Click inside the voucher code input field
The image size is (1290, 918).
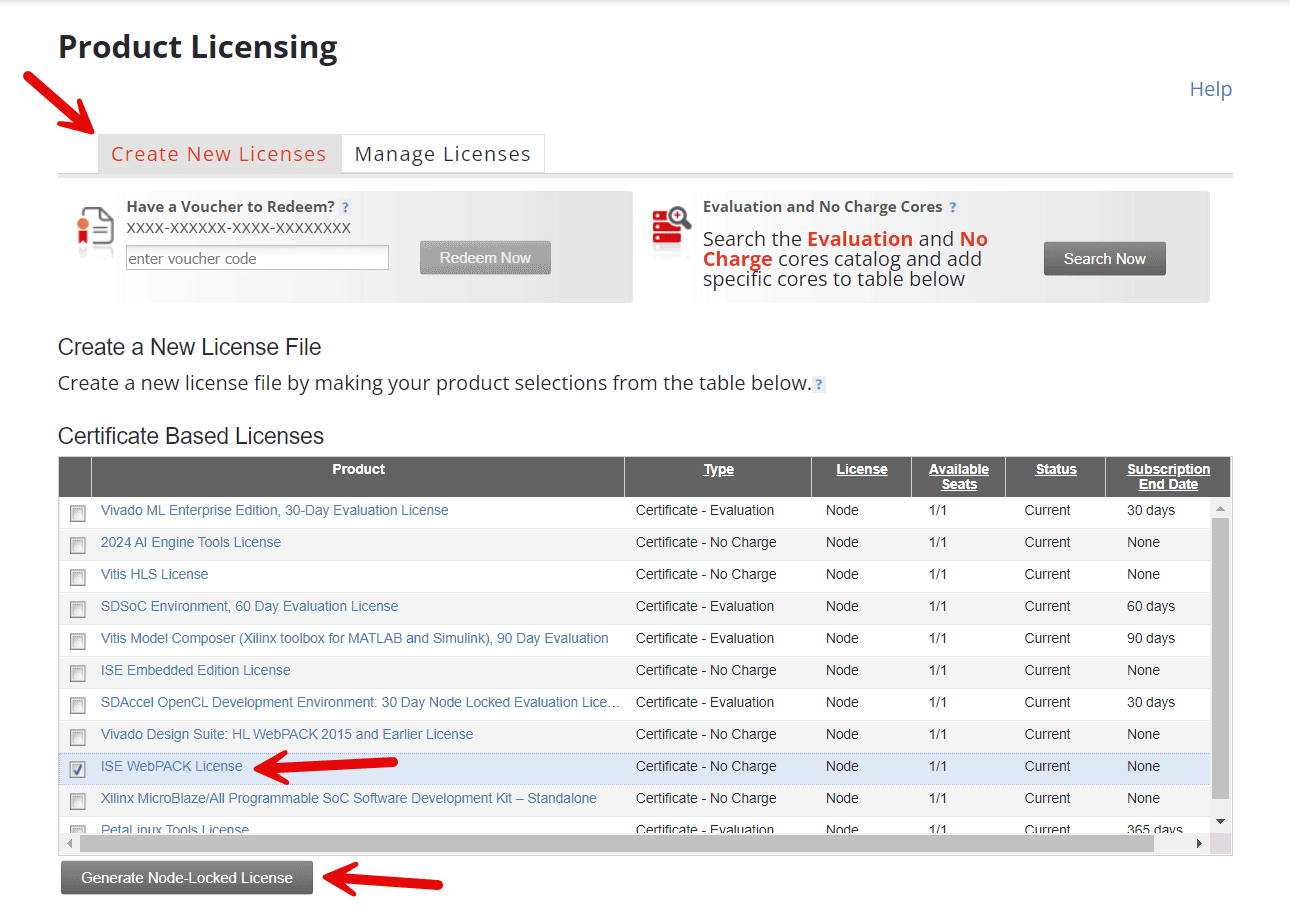pos(256,258)
